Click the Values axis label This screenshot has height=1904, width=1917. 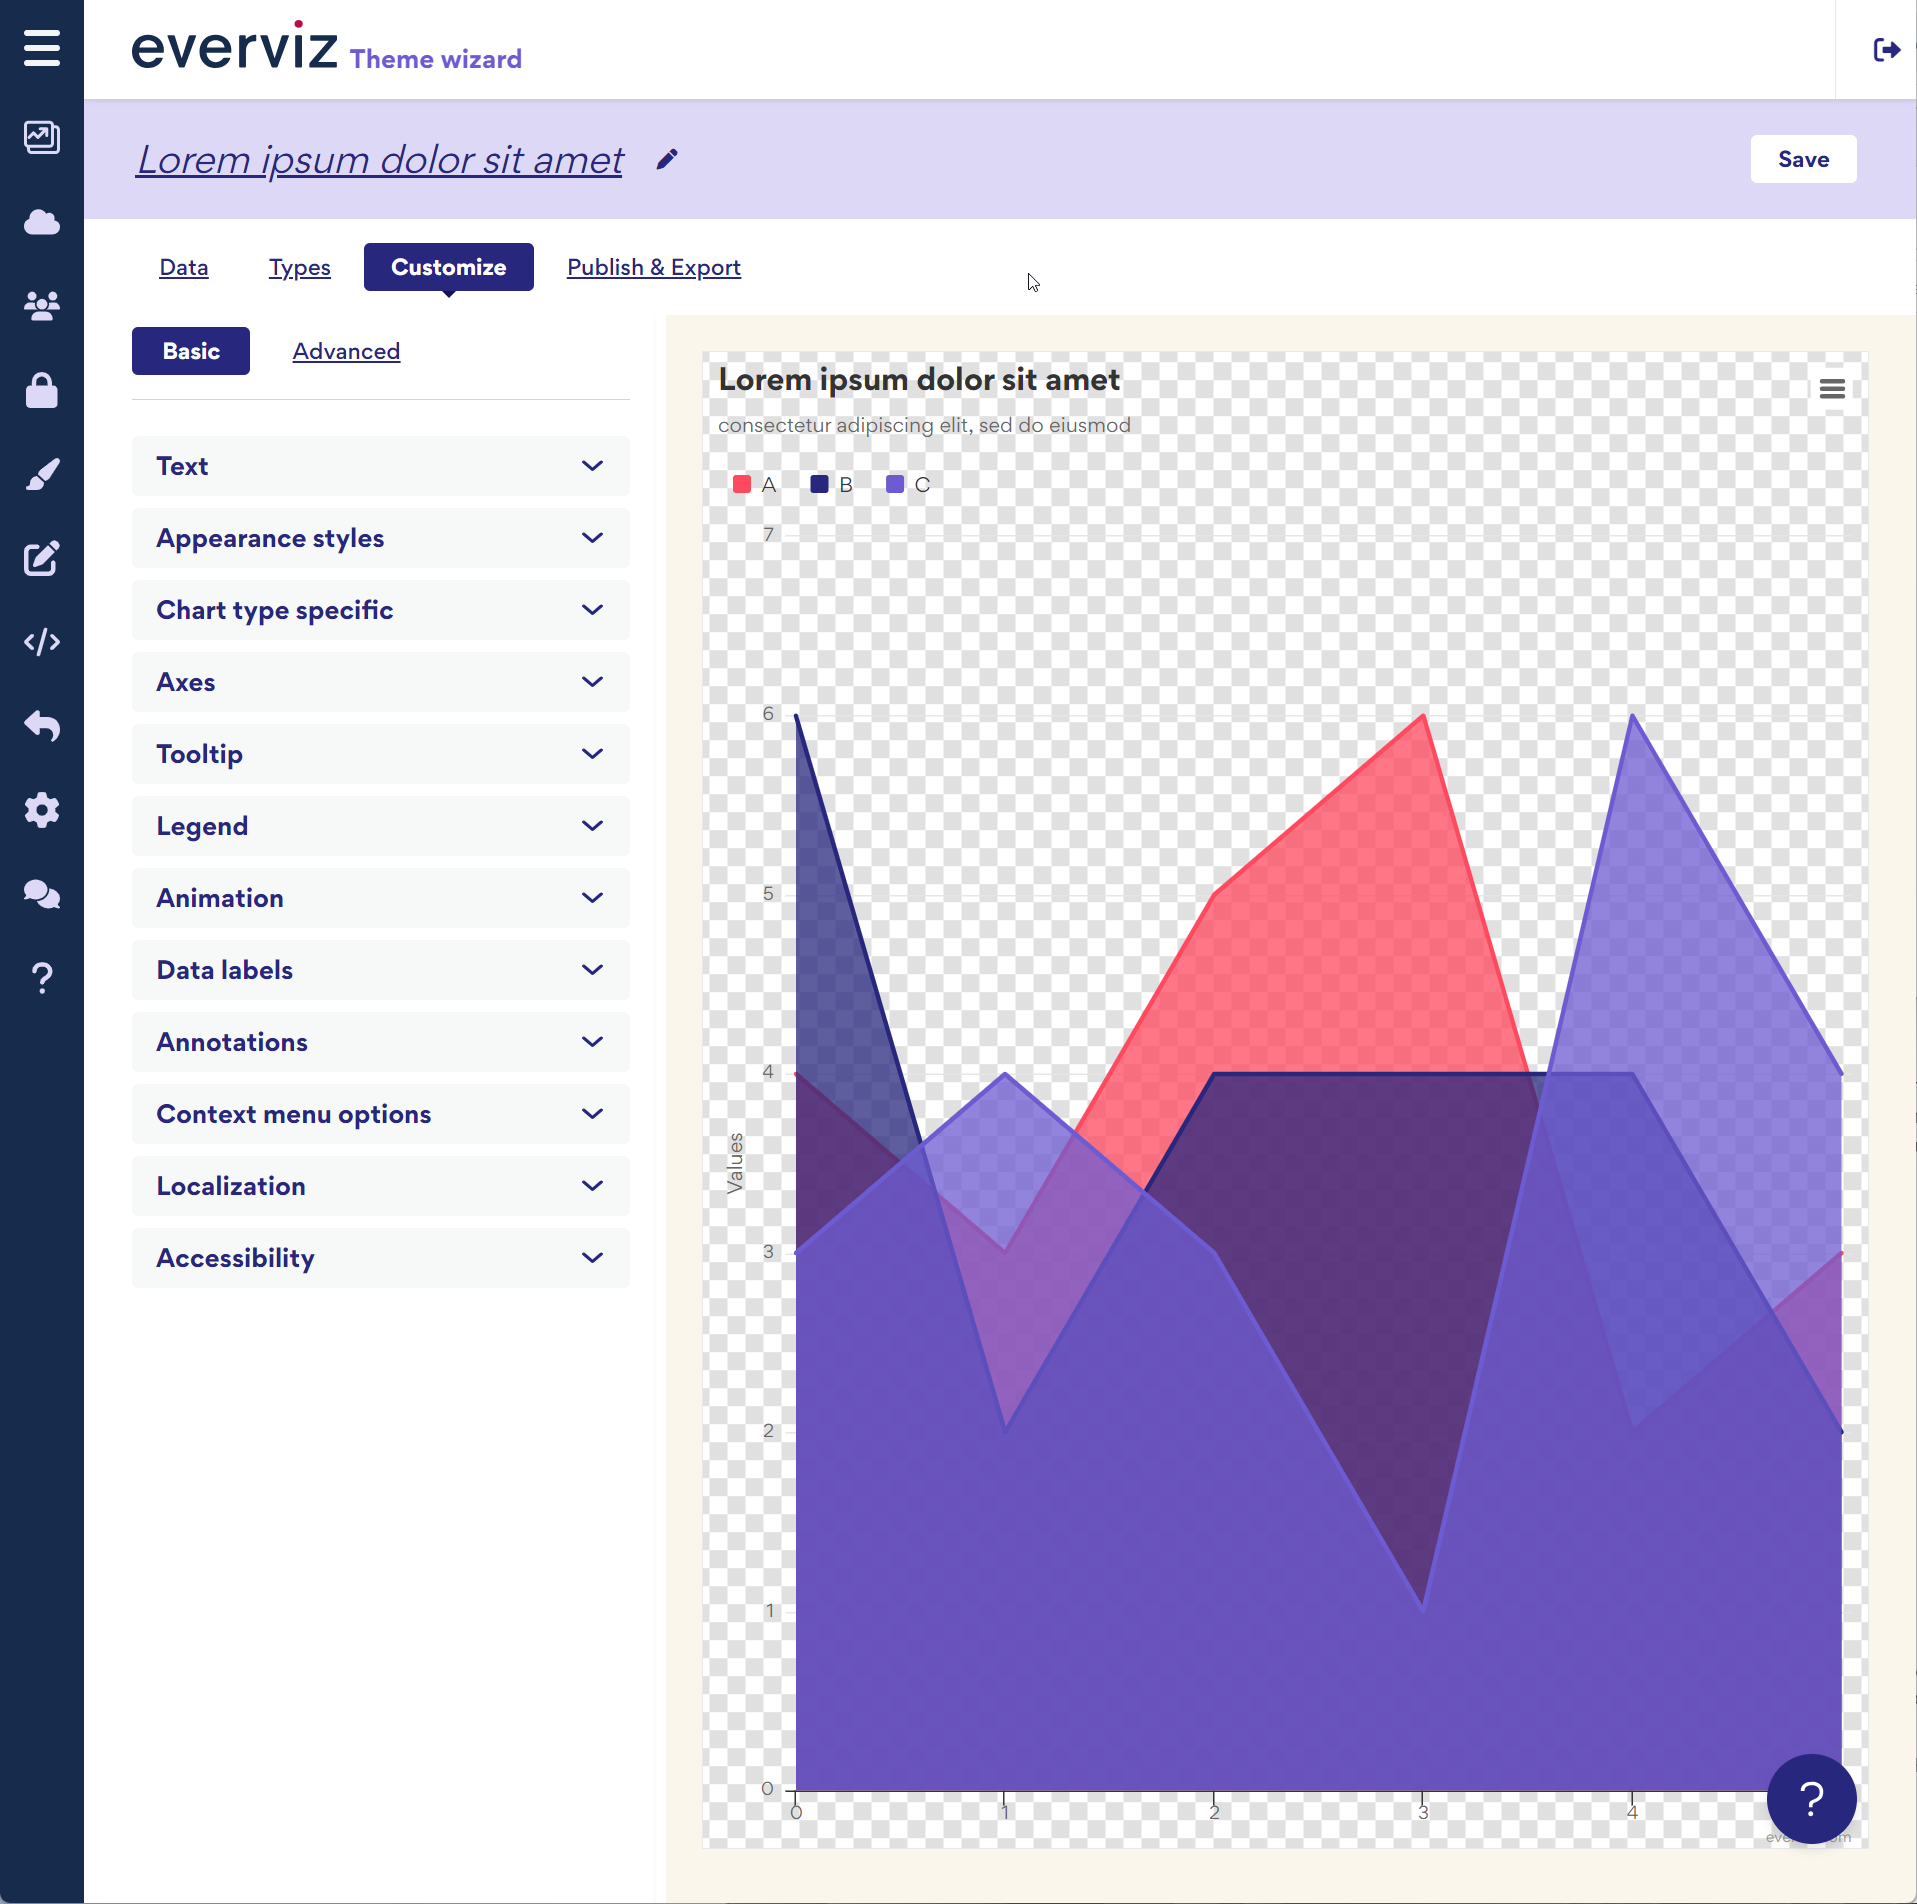(735, 1163)
